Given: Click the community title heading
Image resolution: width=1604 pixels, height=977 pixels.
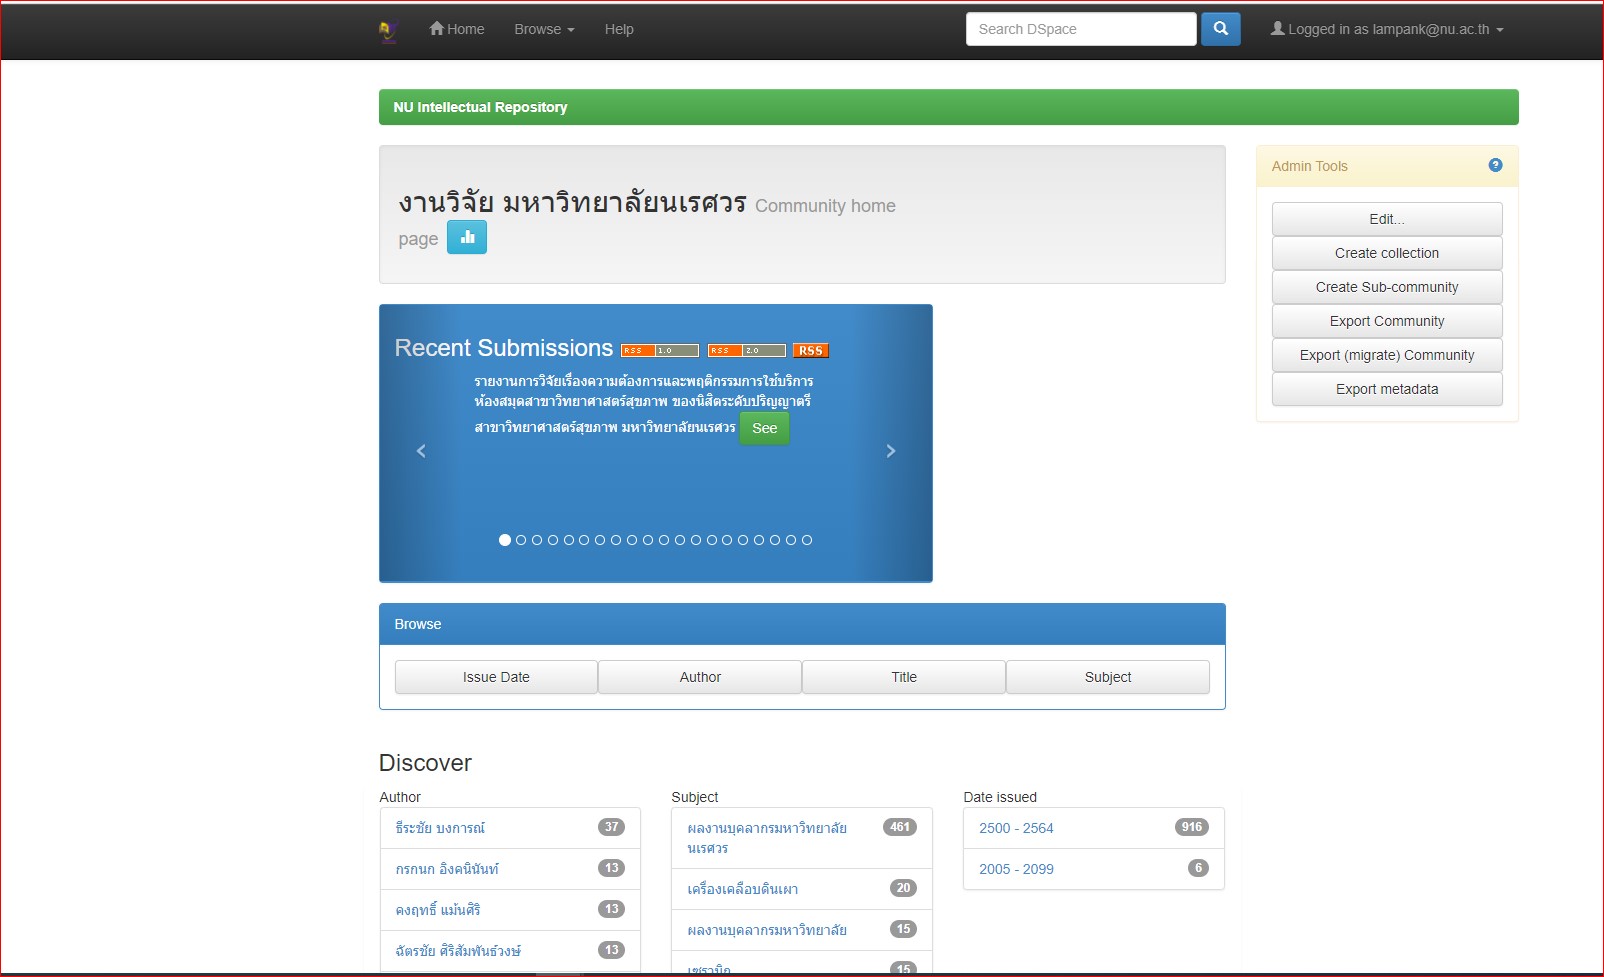Looking at the screenshot, I should [x=572, y=202].
